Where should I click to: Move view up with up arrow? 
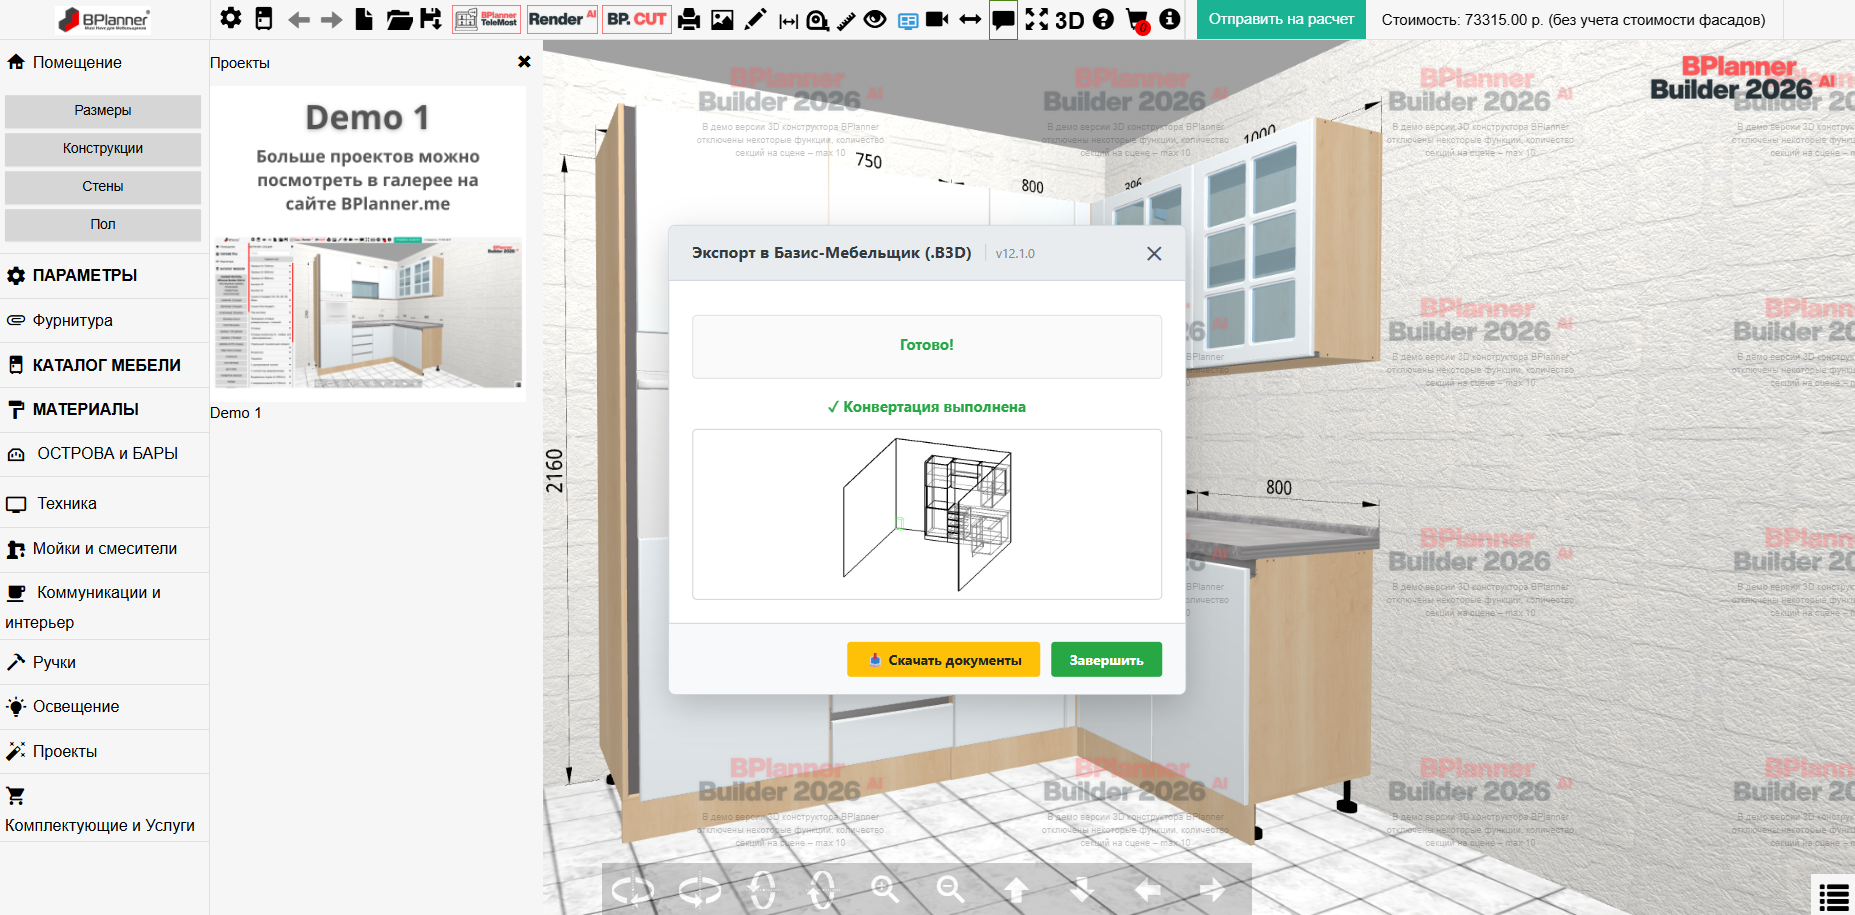coord(1016,889)
